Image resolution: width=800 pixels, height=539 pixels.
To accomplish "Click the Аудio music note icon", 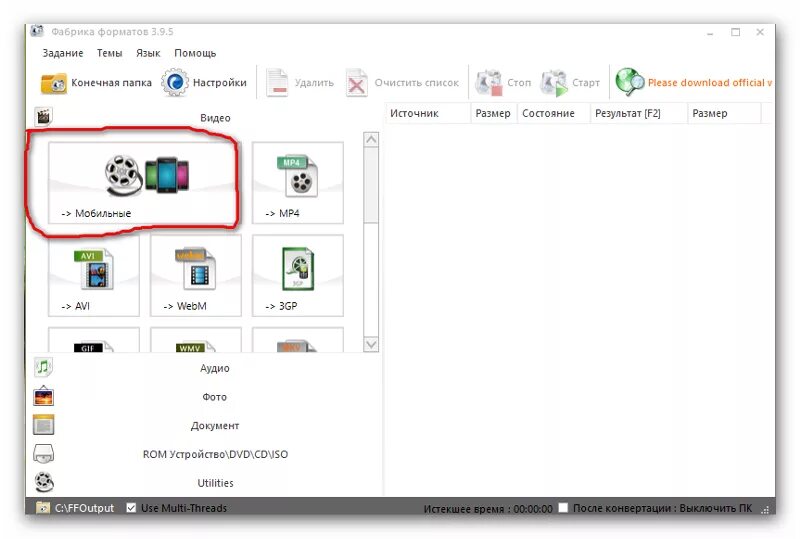I will point(44,367).
